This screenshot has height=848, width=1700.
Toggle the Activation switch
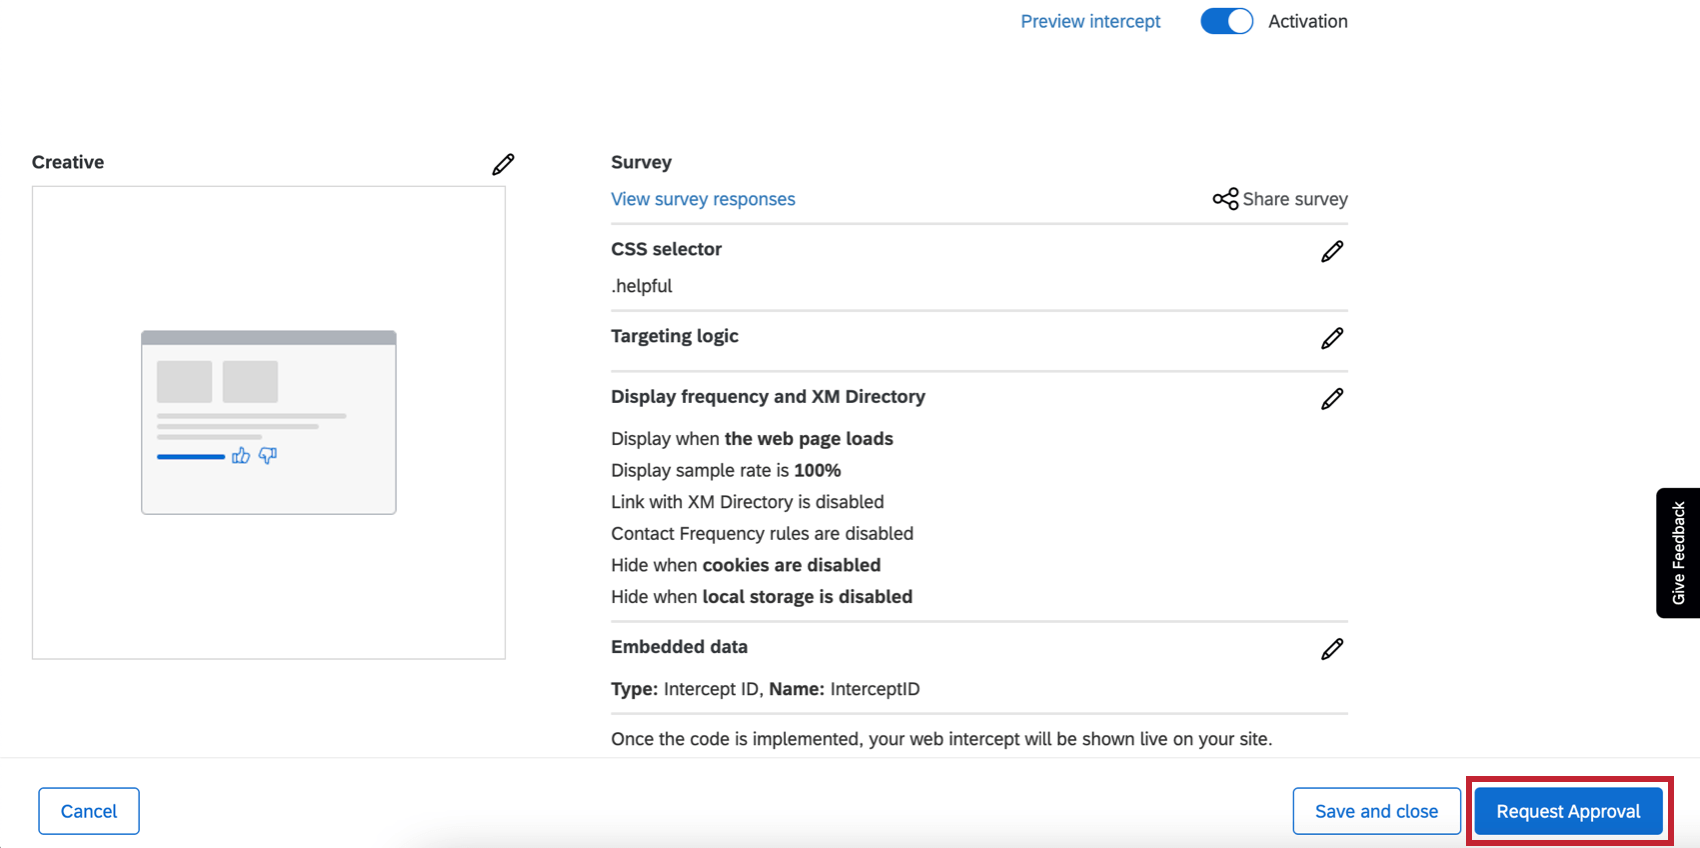[x=1226, y=21]
